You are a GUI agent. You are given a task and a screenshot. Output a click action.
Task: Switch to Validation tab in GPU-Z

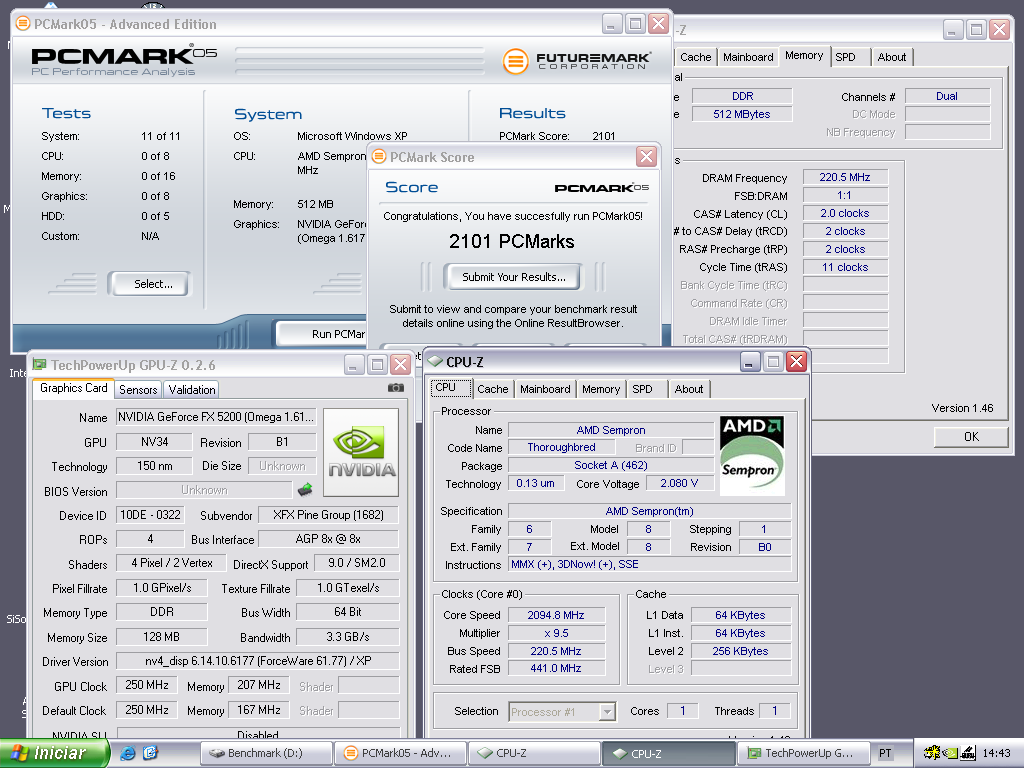tap(191, 389)
